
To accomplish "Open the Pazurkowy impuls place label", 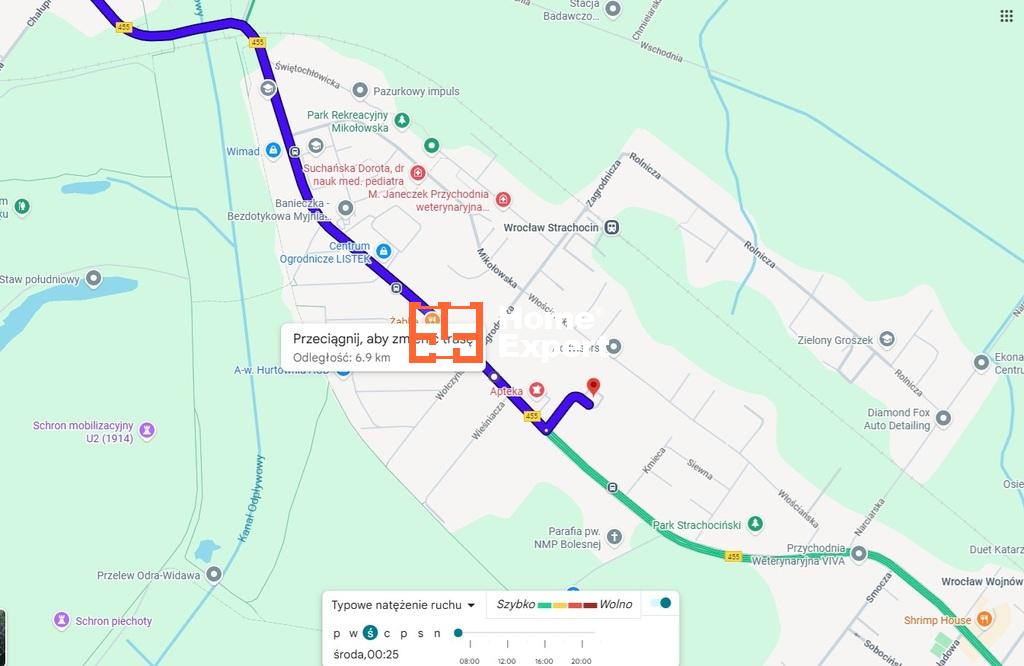I will point(416,91).
